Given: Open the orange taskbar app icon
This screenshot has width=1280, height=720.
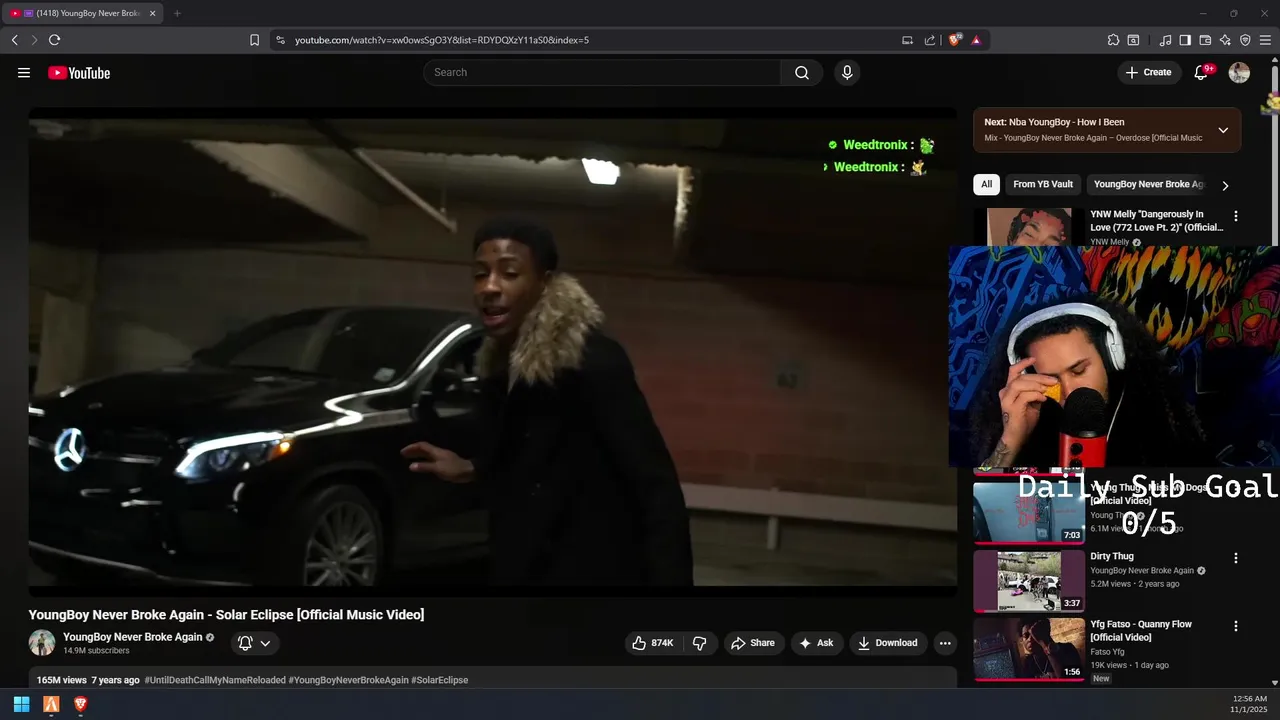Looking at the screenshot, I should (51, 704).
